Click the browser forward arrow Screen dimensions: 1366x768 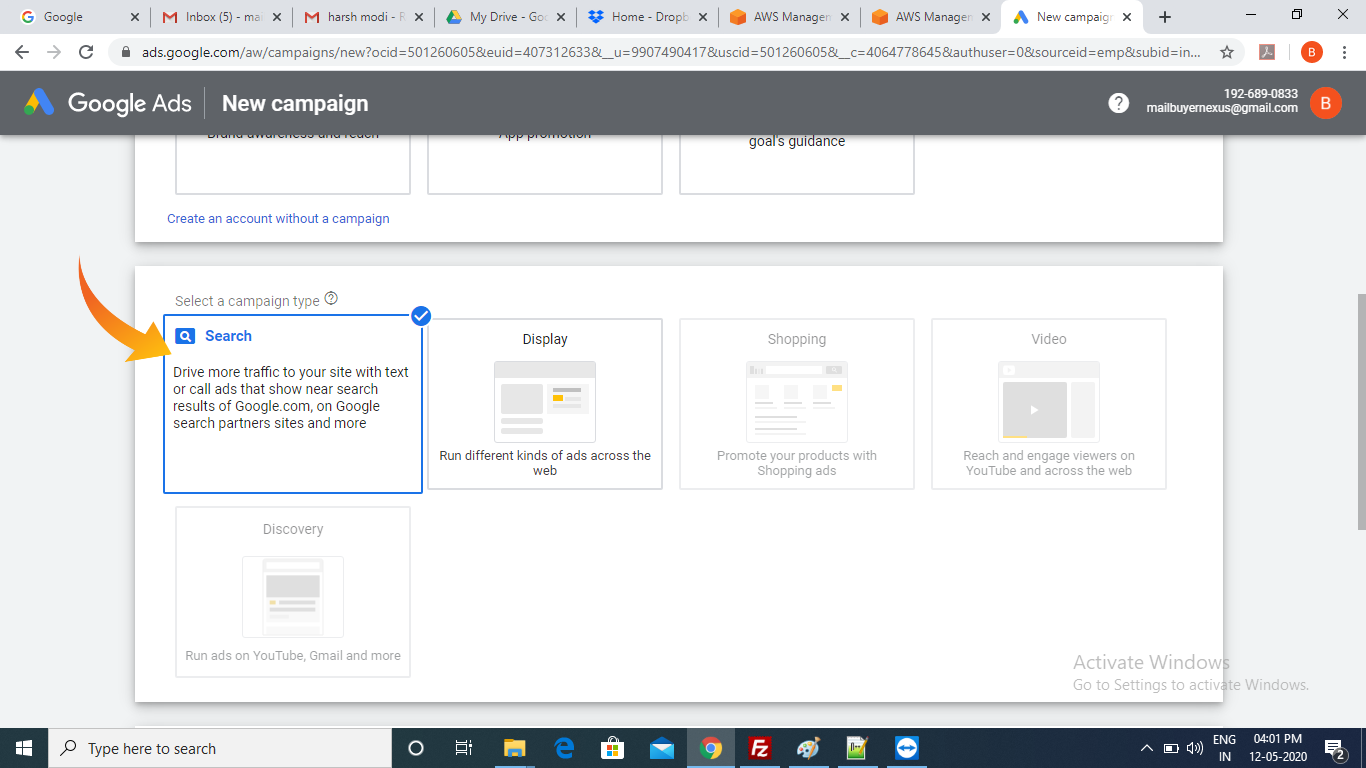tap(54, 52)
